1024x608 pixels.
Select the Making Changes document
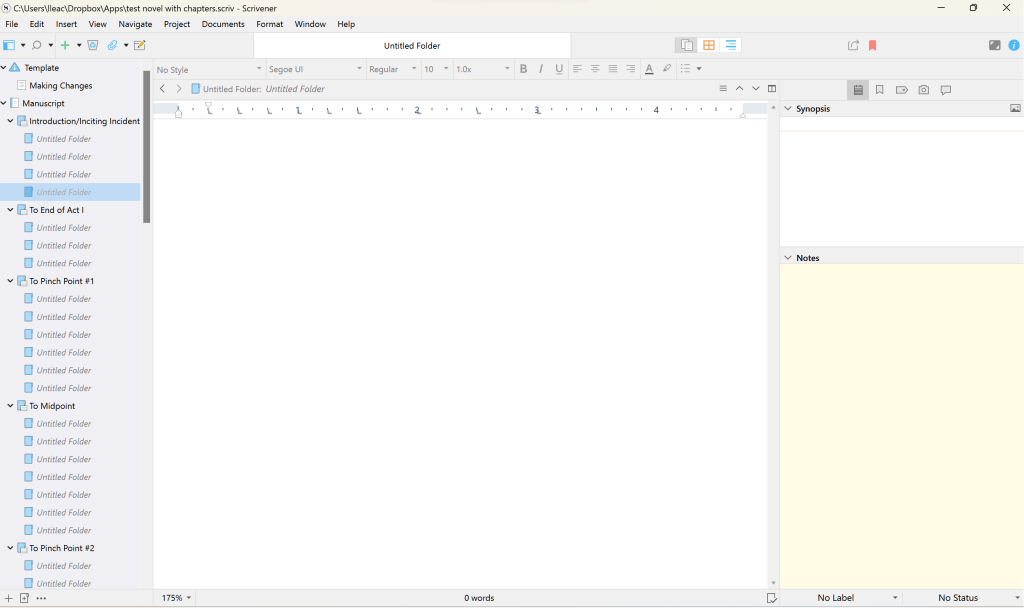61,86
